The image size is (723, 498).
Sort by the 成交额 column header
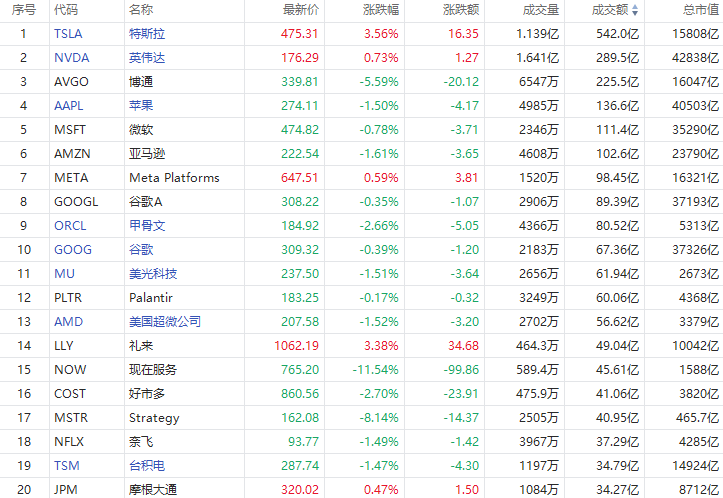click(x=610, y=9)
